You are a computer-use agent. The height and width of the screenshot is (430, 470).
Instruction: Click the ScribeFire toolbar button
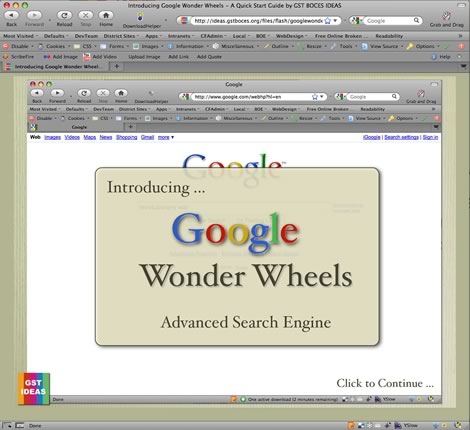coord(19,57)
